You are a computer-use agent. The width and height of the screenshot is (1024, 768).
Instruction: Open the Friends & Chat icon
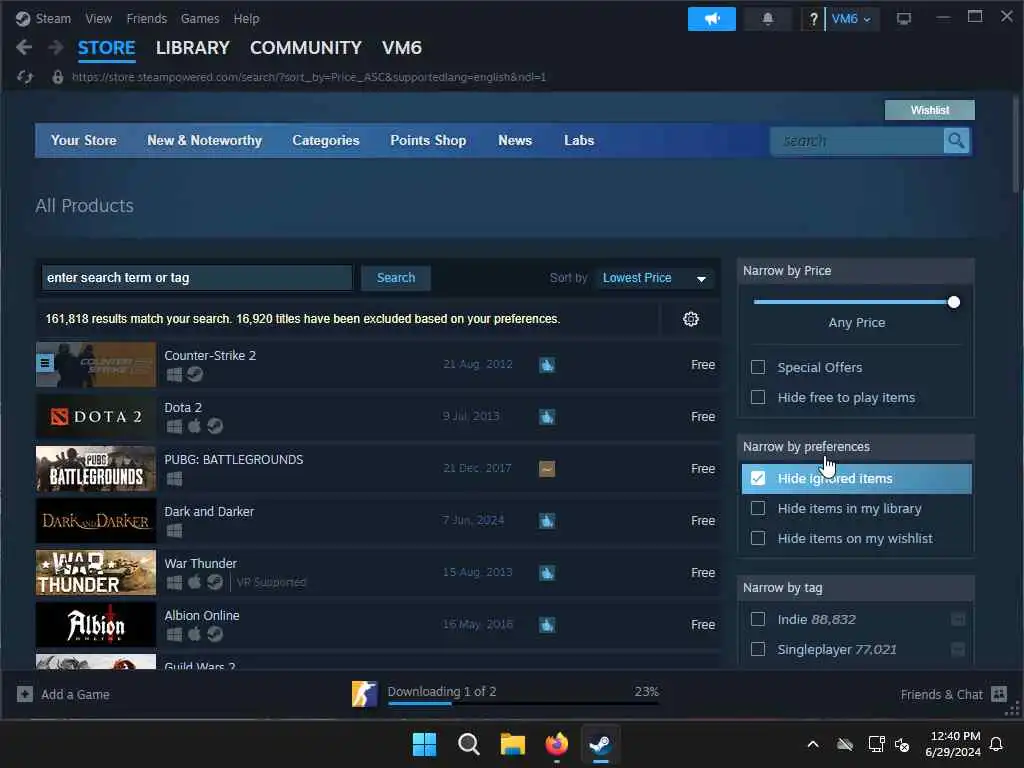click(x=999, y=694)
